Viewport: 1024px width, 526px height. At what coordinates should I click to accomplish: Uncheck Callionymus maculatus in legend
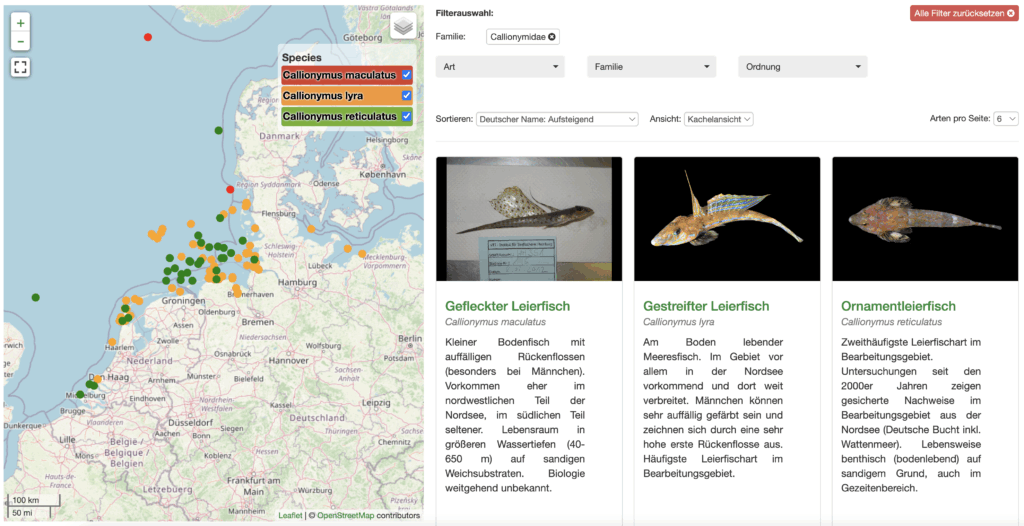coord(407,75)
